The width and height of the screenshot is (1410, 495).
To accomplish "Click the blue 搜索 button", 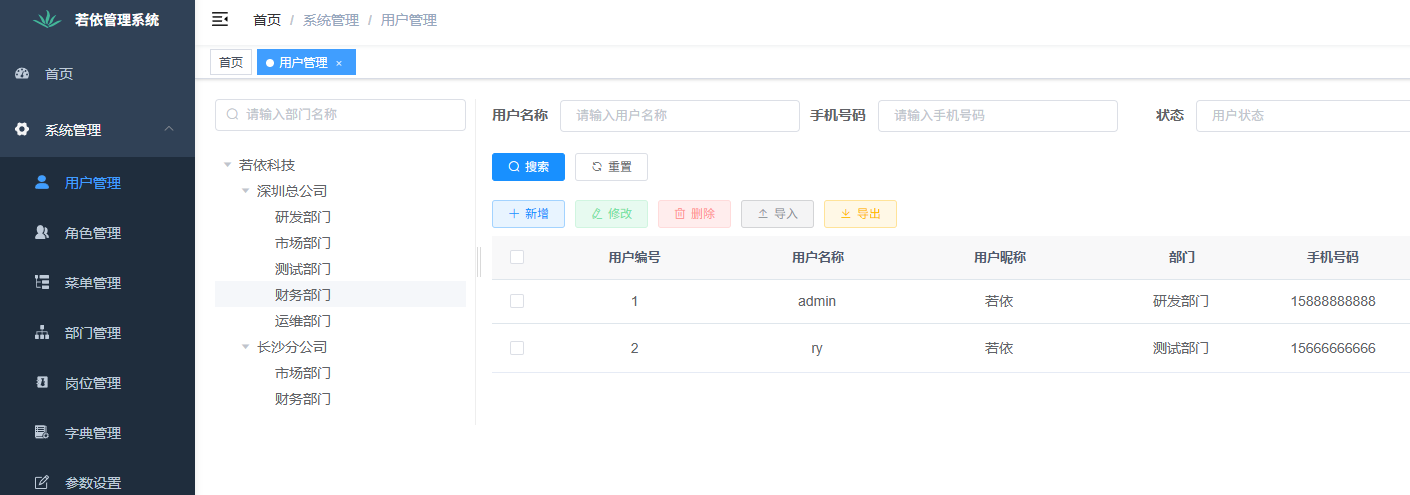I will 528,167.
